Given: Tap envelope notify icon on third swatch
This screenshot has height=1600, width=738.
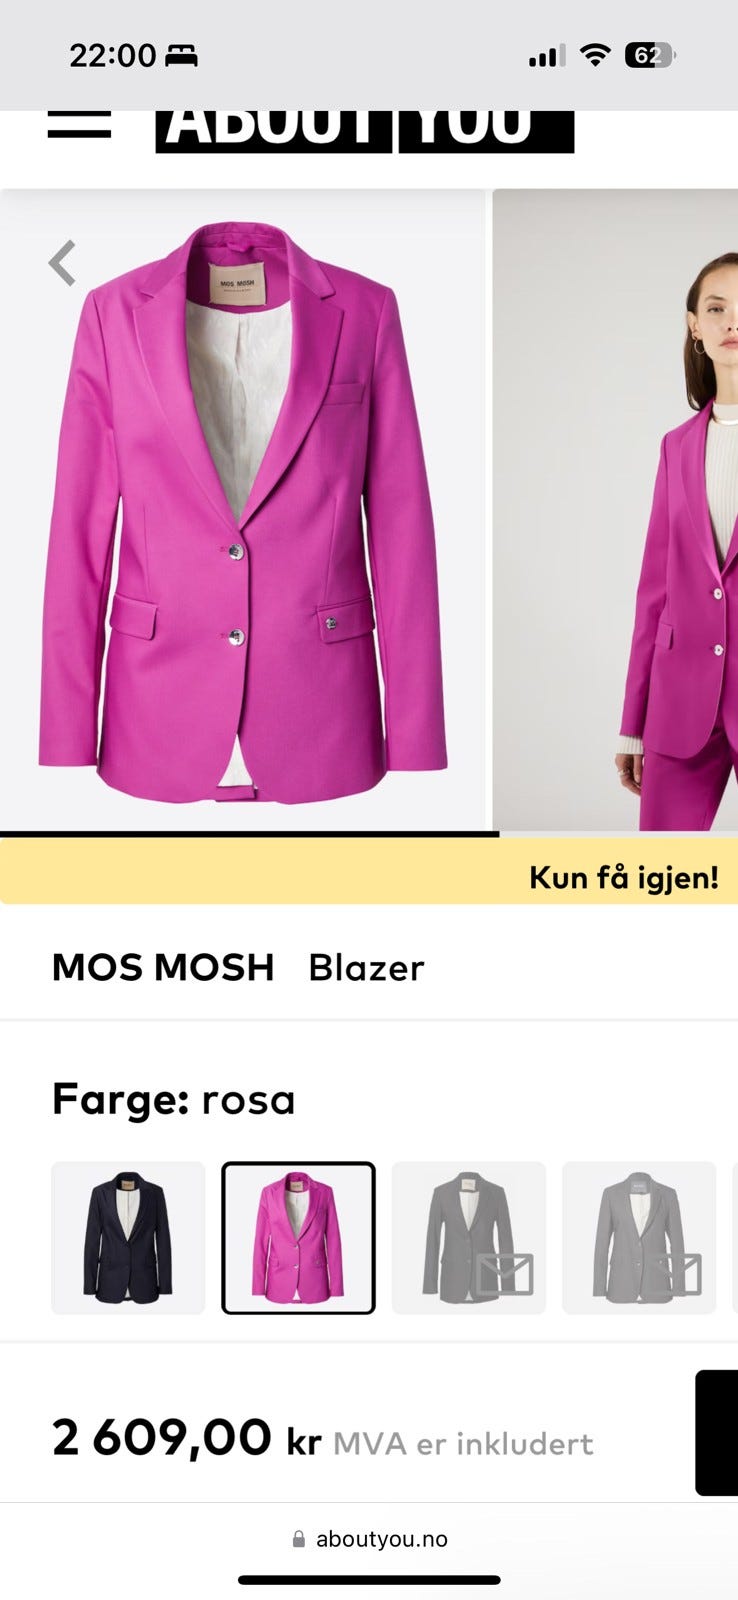Looking at the screenshot, I should 503,1274.
